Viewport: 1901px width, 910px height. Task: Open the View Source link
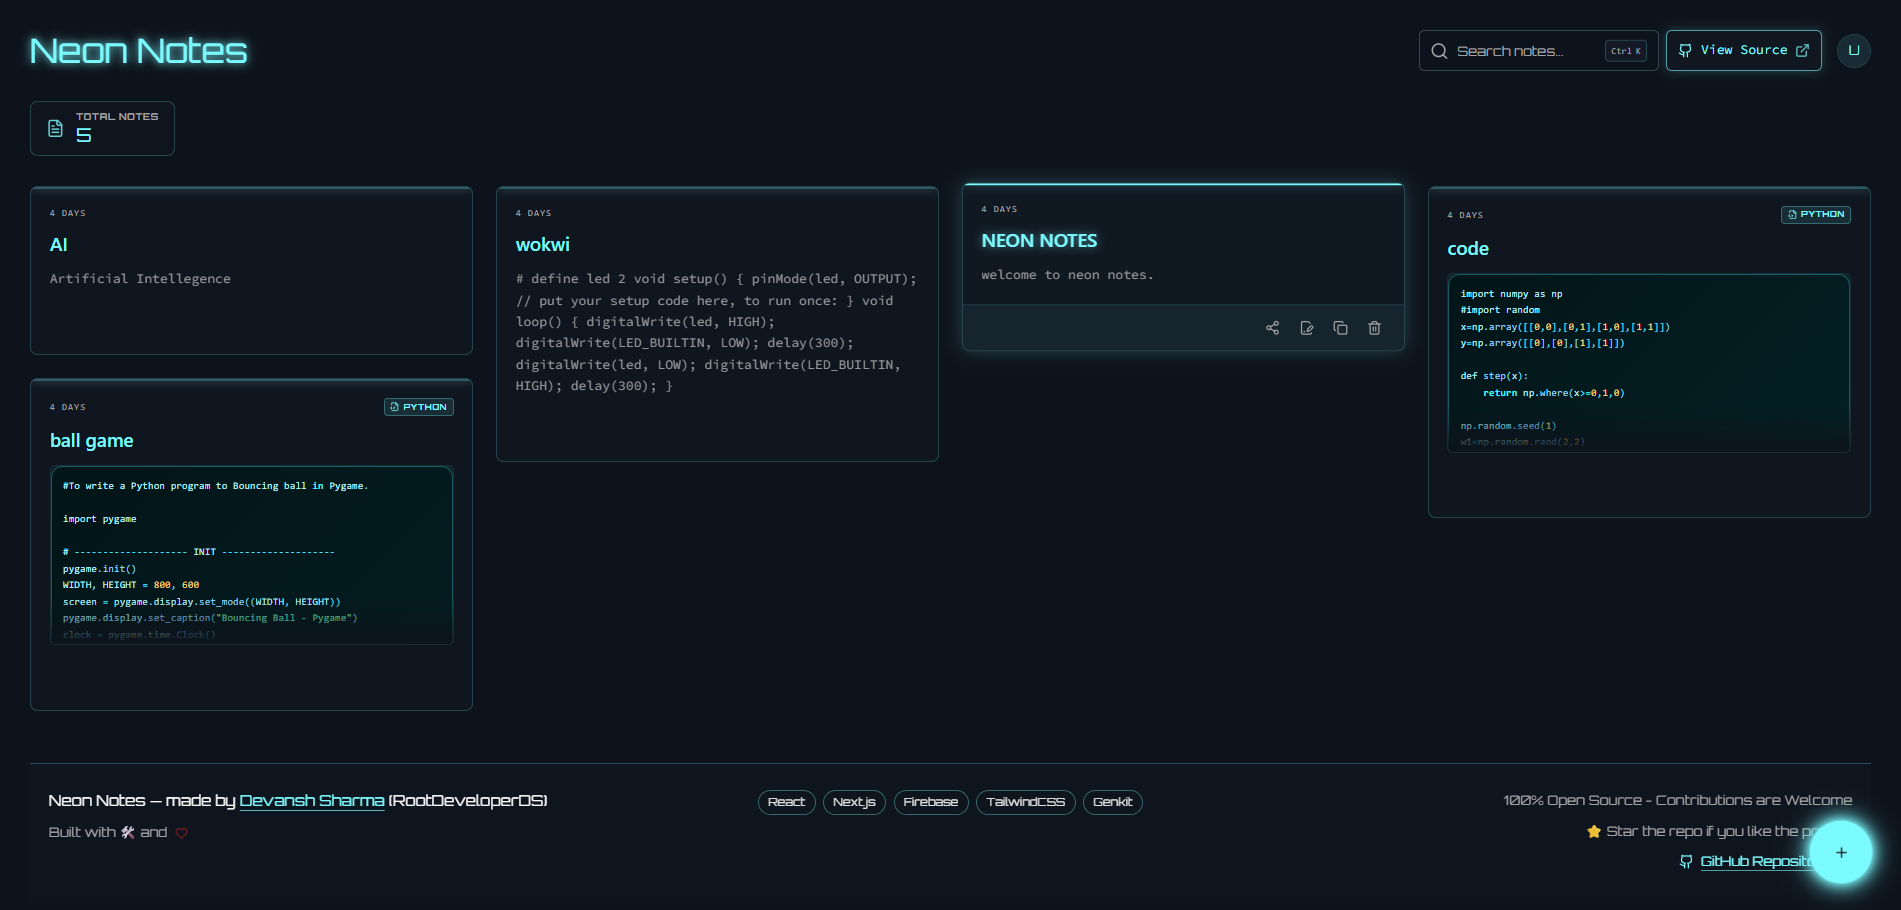(x=1743, y=50)
